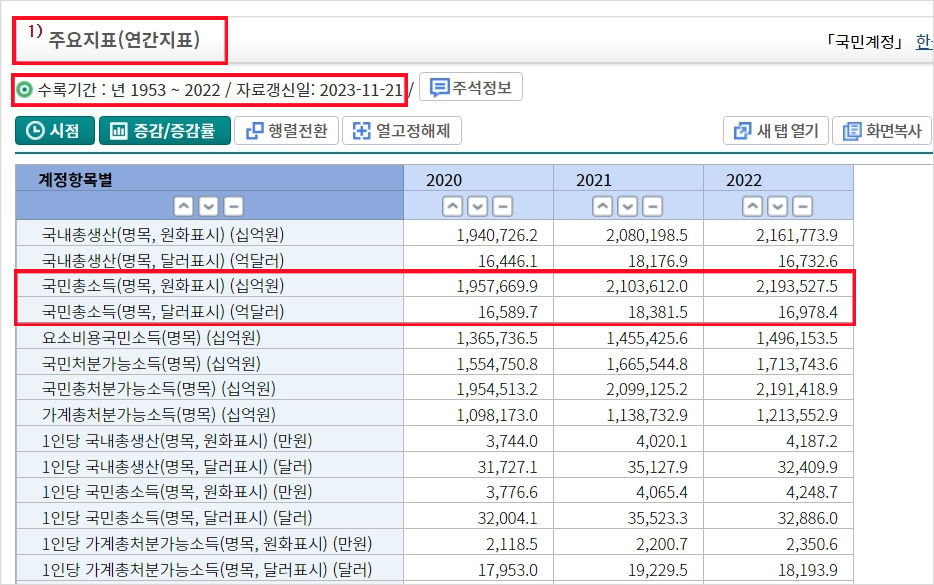Click the cell value 1,138,732.9
This screenshot has height=585, width=934.
tap(647, 415)
